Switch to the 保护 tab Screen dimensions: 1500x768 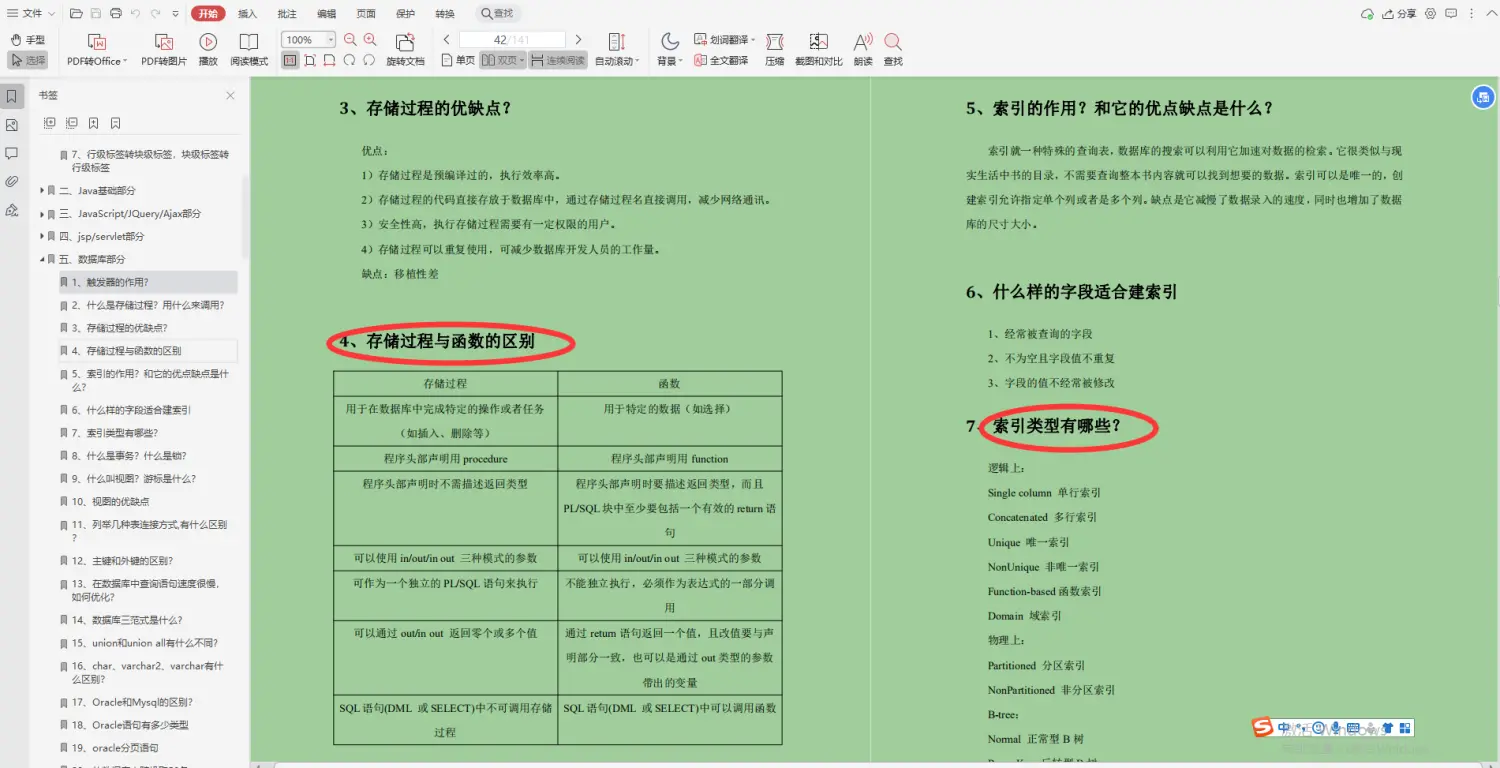click(x=405, y=13)
